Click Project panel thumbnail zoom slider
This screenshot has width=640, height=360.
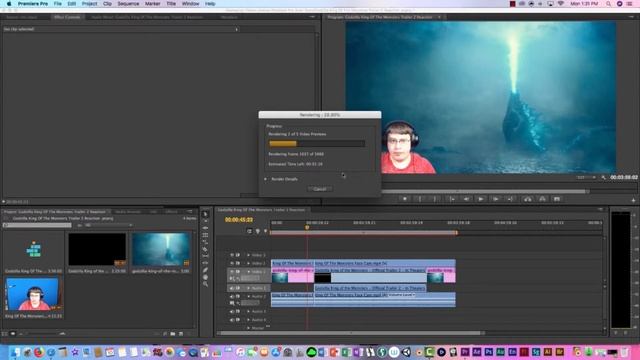click(43, 334)
